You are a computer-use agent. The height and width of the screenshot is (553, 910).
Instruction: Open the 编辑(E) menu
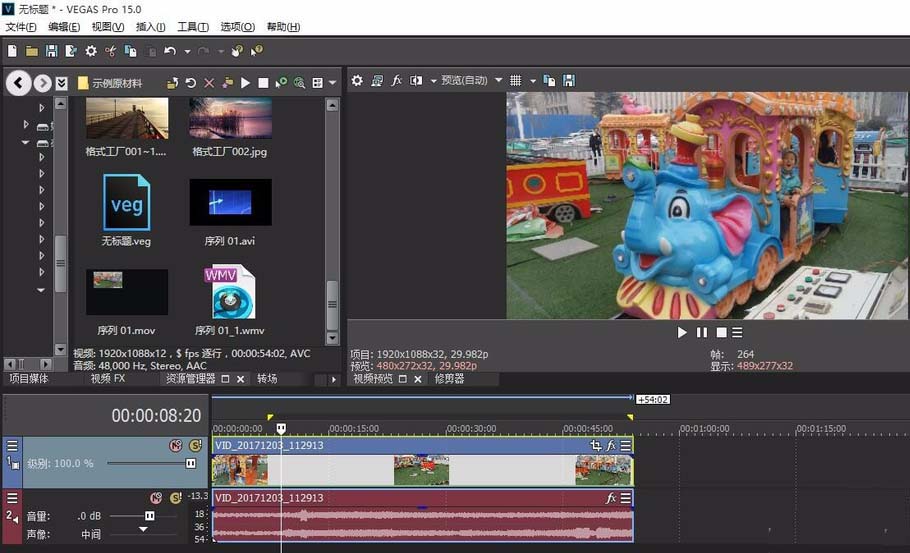click(x=64, y=27)
